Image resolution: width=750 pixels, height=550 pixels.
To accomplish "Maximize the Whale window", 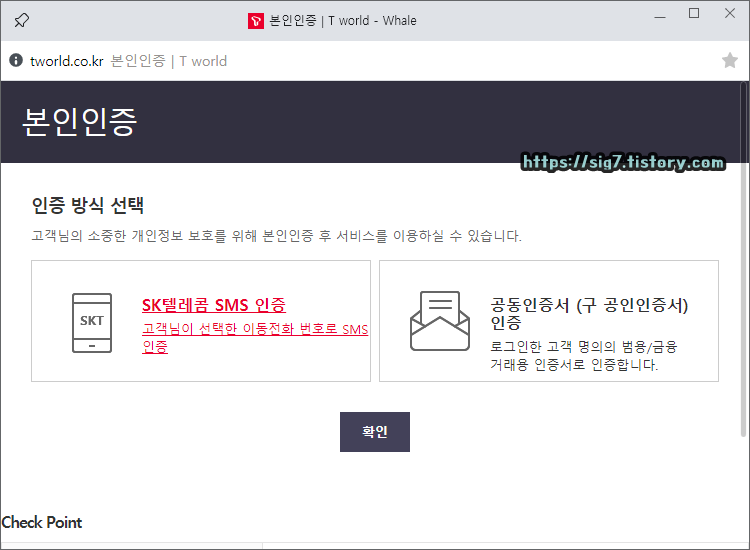I will [x=694, y=14].
